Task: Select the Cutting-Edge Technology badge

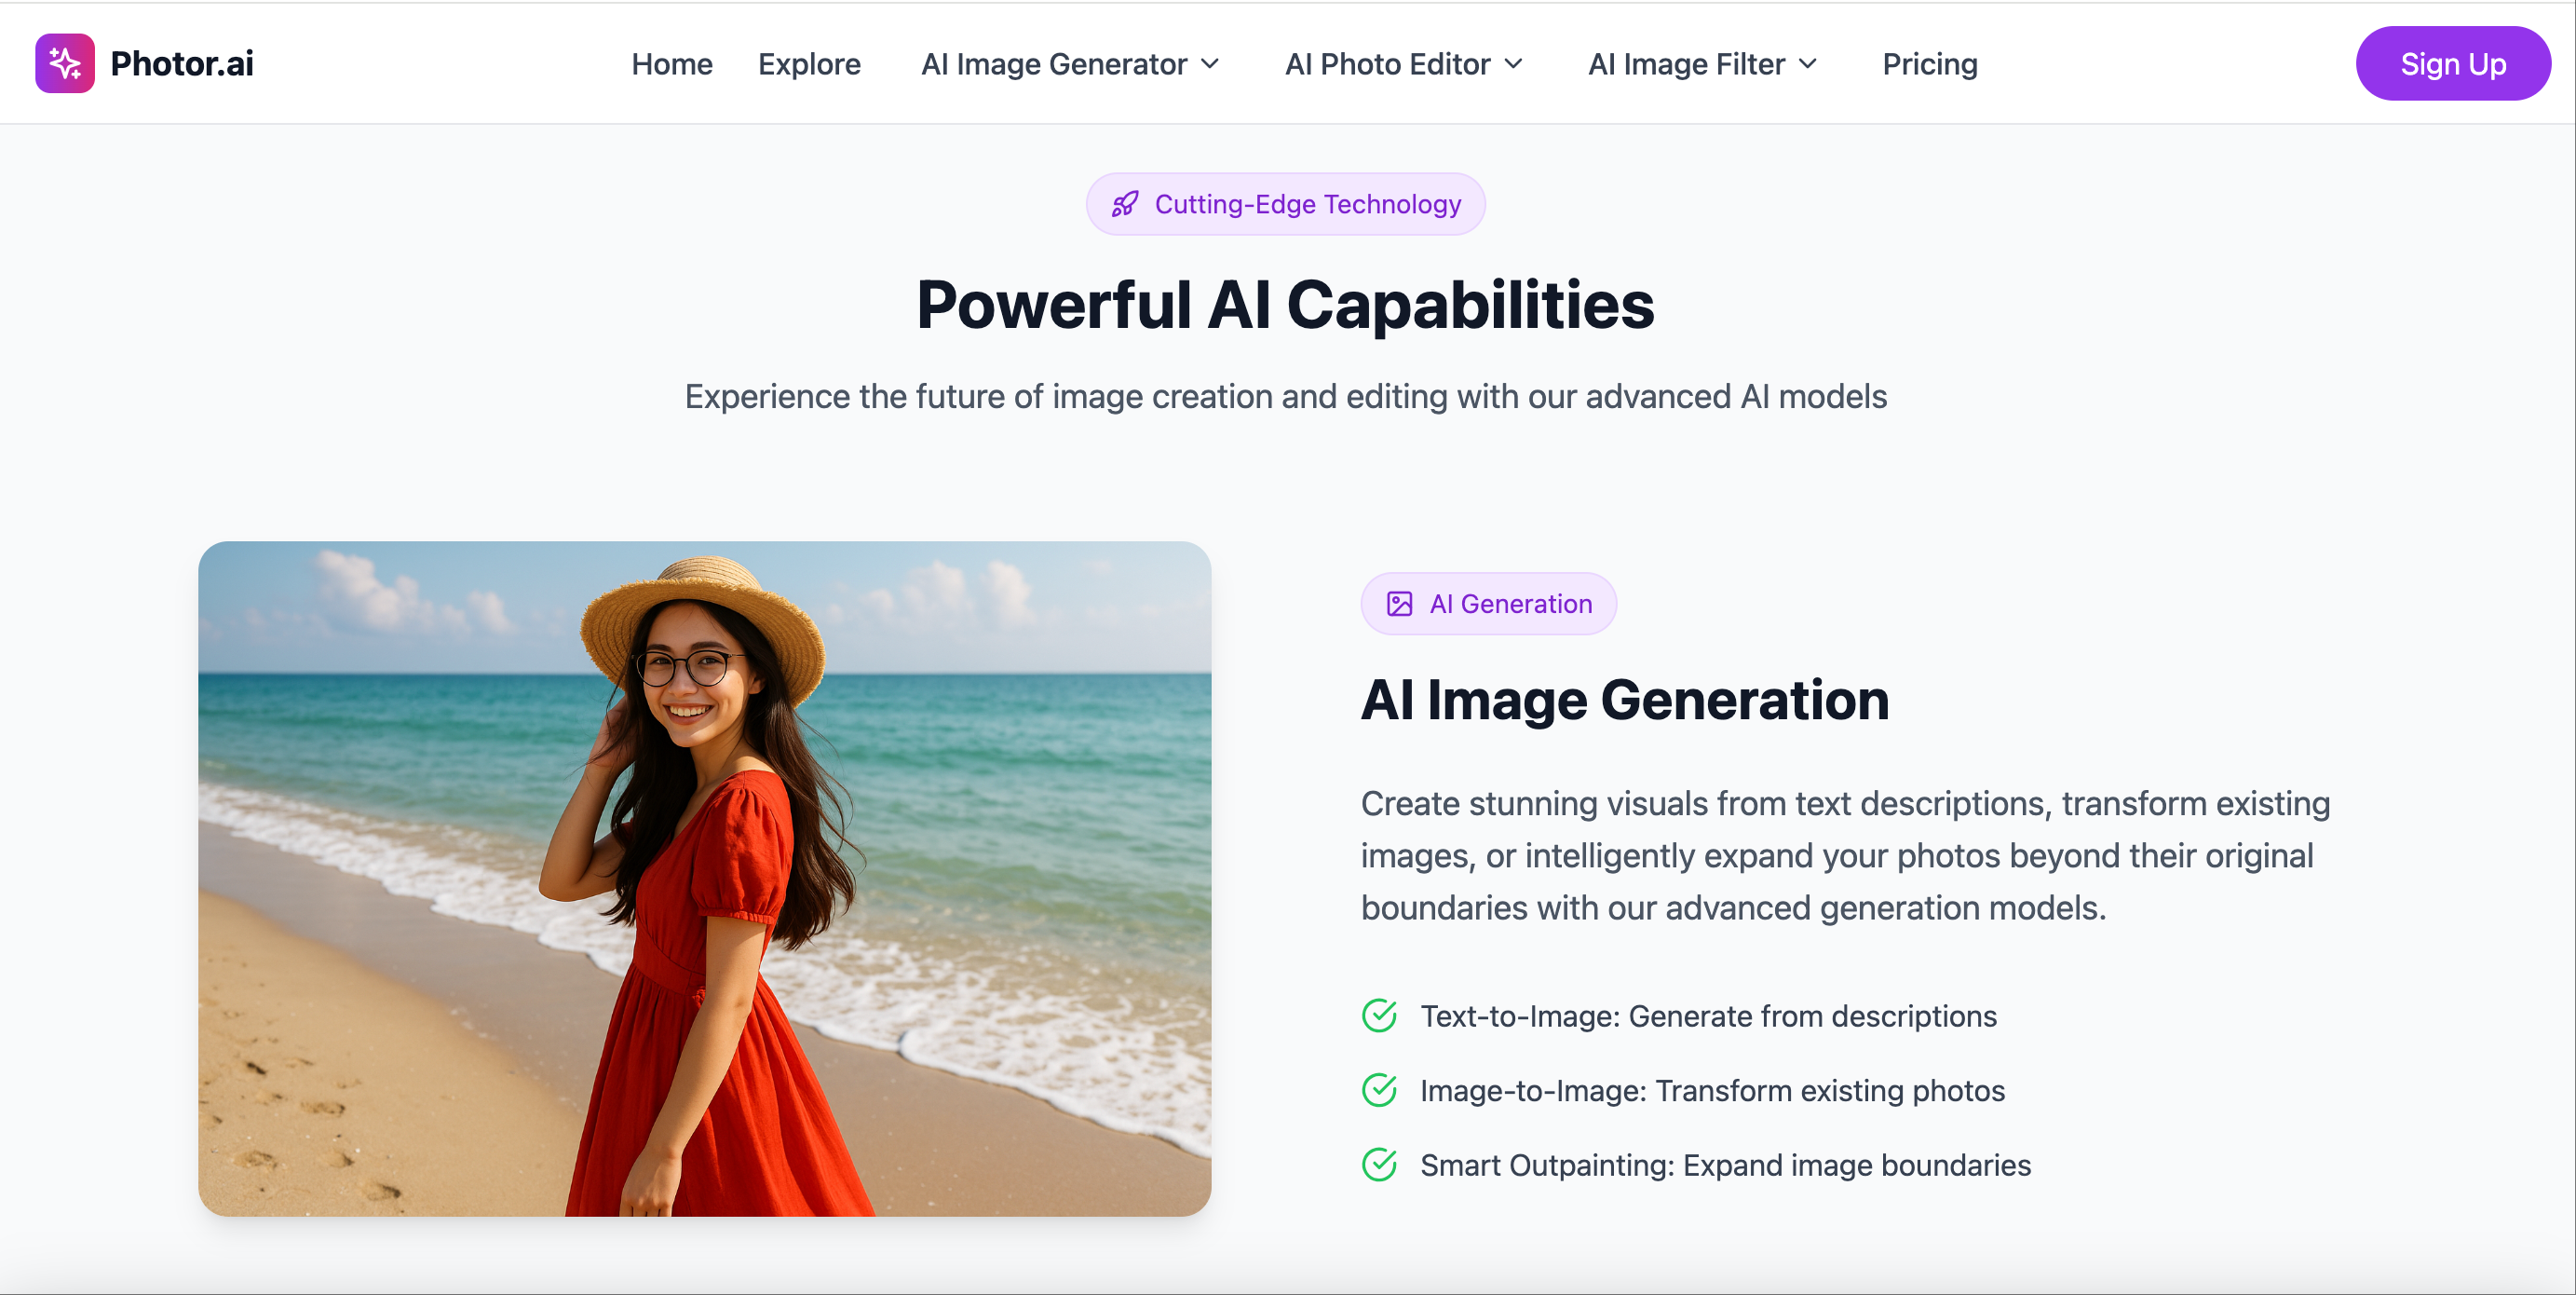Action: click(x=1286, y=203)
